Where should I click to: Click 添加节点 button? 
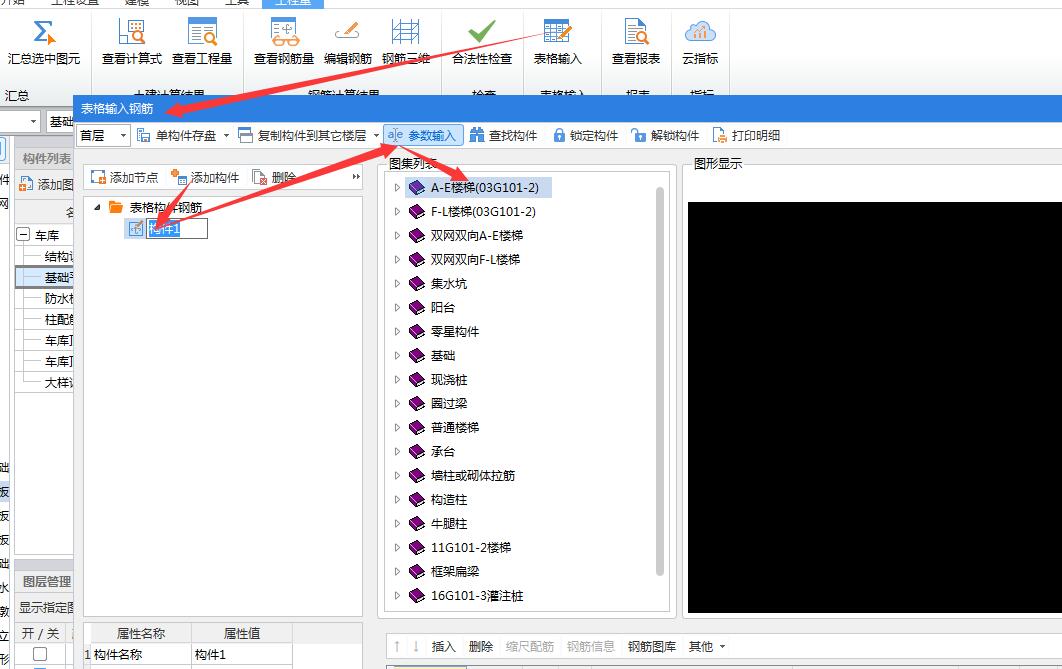(125, 177)
